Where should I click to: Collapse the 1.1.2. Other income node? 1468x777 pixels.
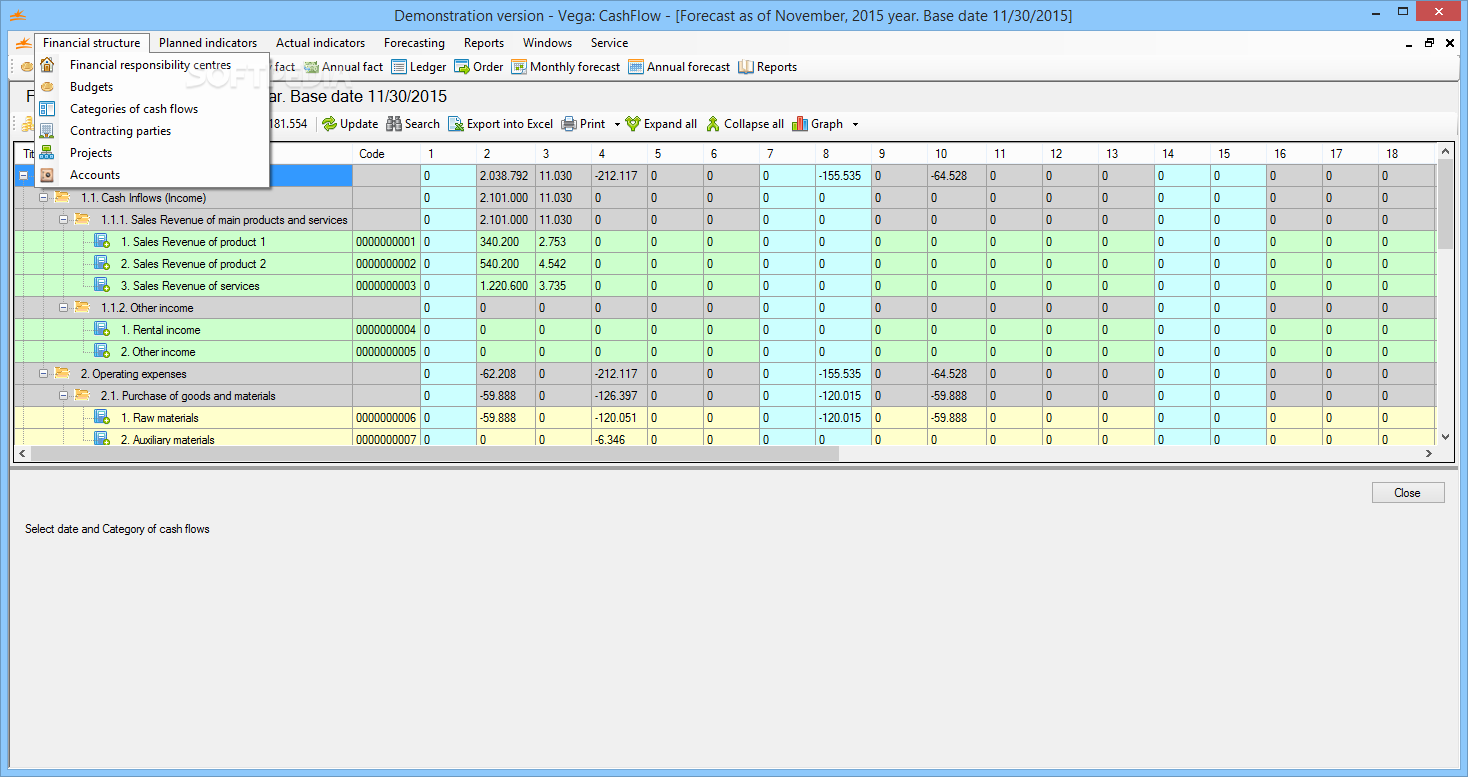pyautogui.click(x=64, y=308)
